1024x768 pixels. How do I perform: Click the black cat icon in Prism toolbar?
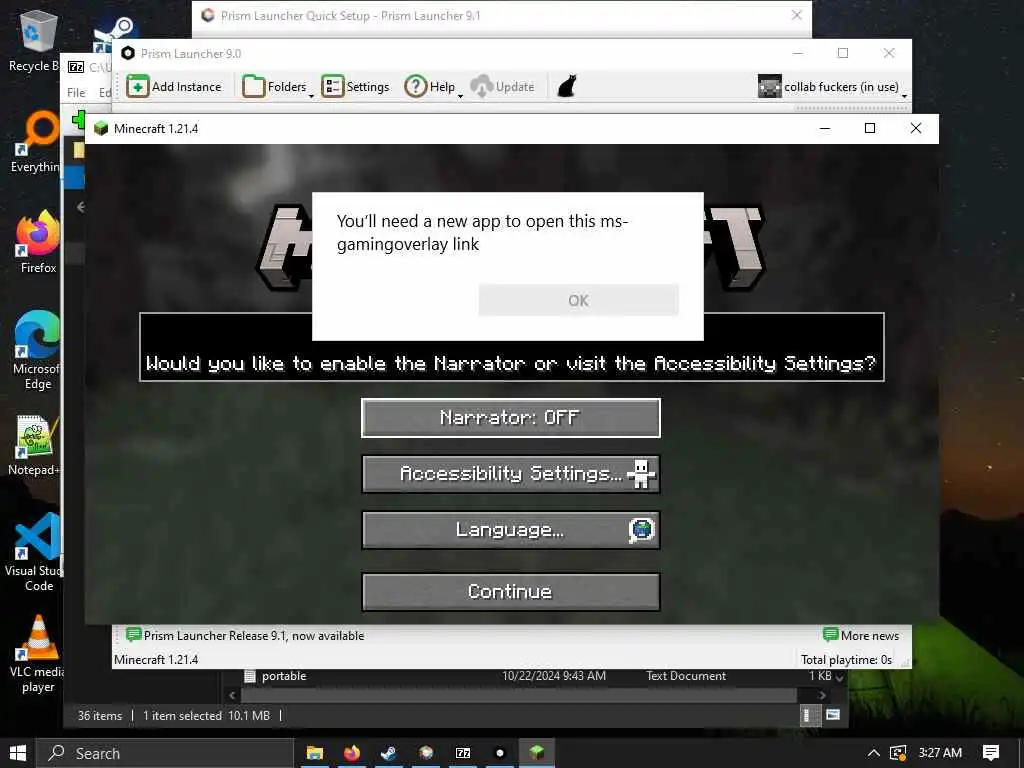(567, 86)
